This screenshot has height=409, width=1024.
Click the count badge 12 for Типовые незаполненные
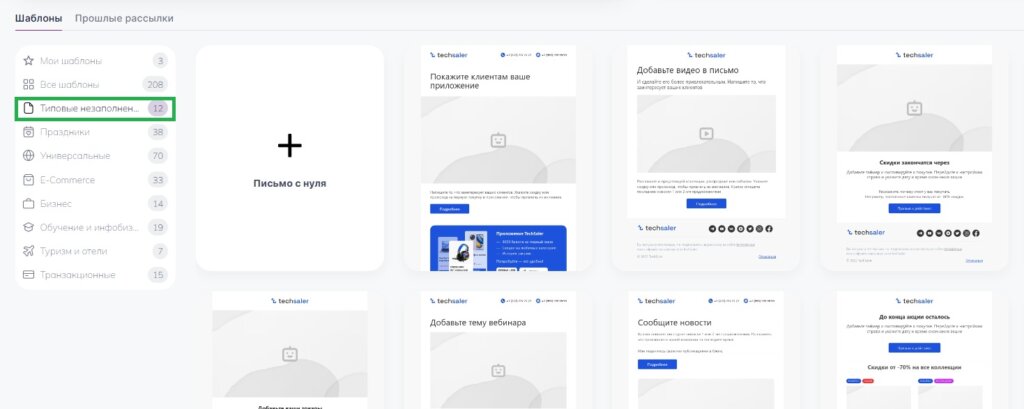(x=157, y=108)
